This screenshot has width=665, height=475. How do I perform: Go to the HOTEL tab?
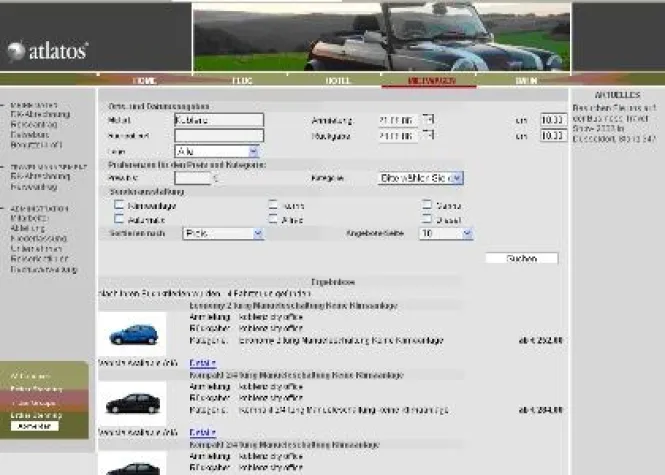(338, 80)
